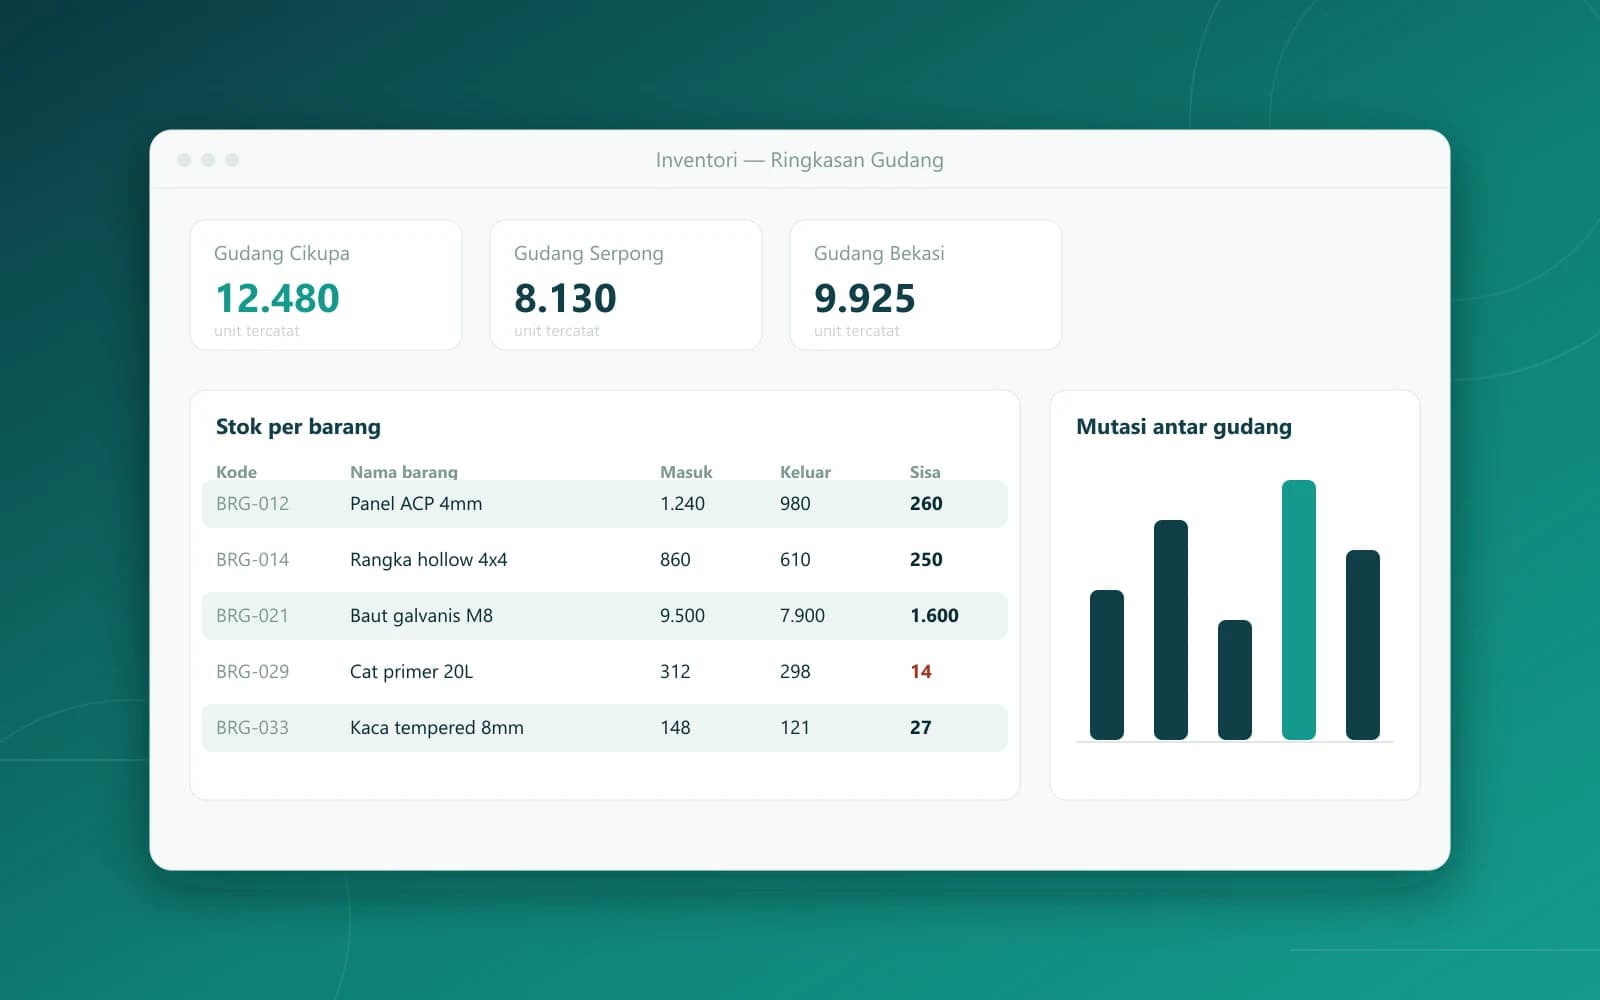This screenshot has width=1600, height=1000.
Task: Open the Gudang Cikupa card label
Action: pos(282,254)
